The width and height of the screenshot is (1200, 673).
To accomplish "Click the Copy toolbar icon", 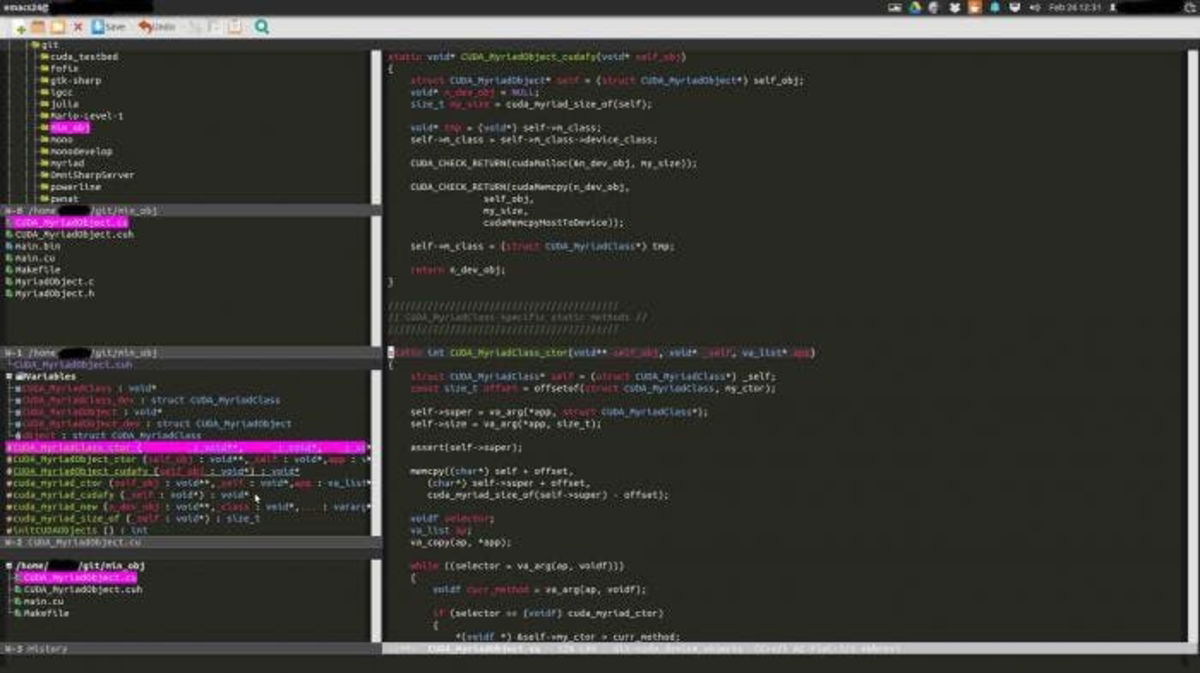I will coord(213,27).
